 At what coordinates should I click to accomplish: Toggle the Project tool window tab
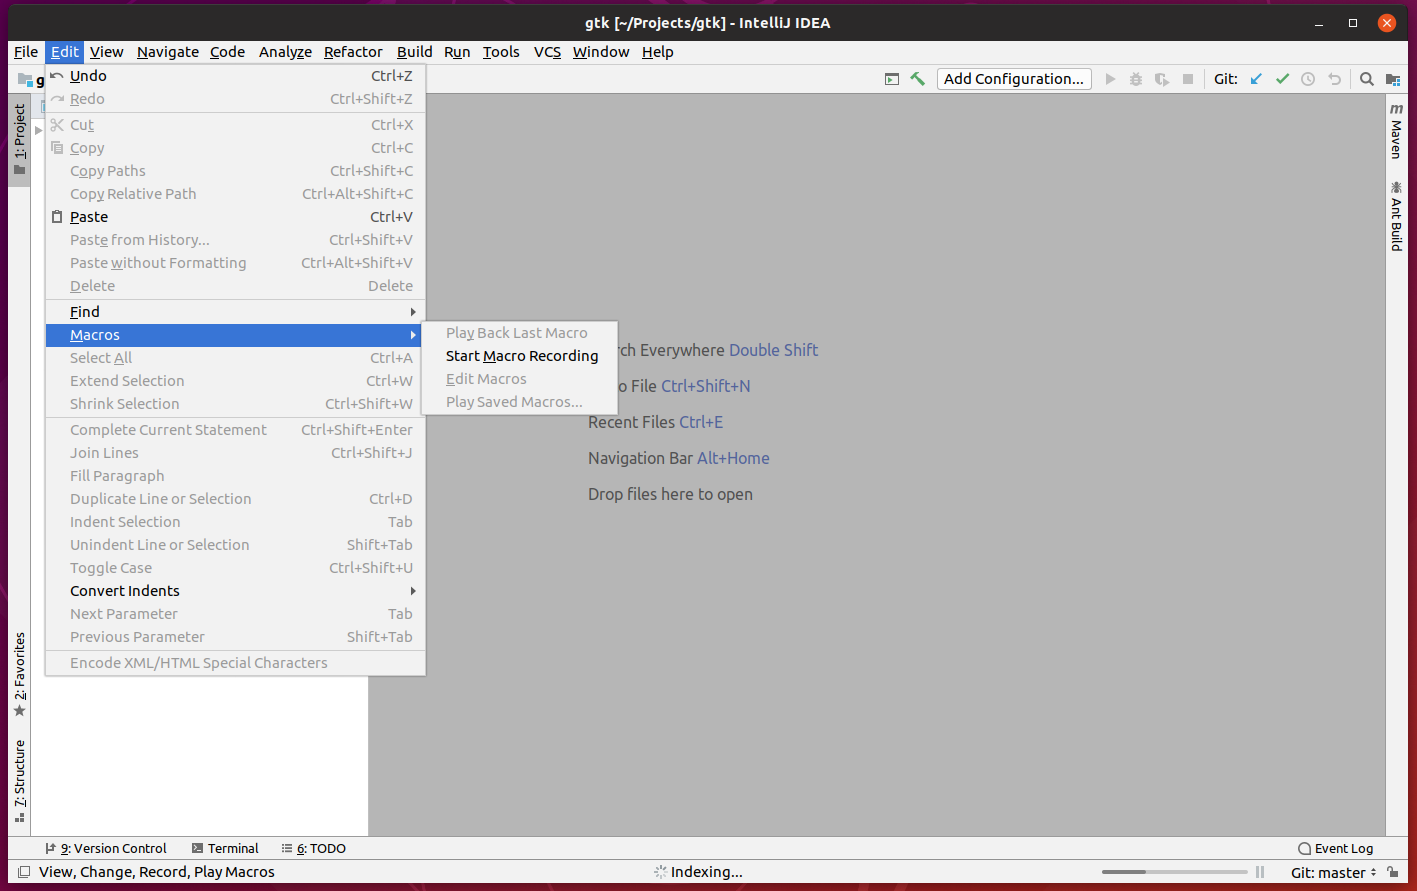coord(19,140)
